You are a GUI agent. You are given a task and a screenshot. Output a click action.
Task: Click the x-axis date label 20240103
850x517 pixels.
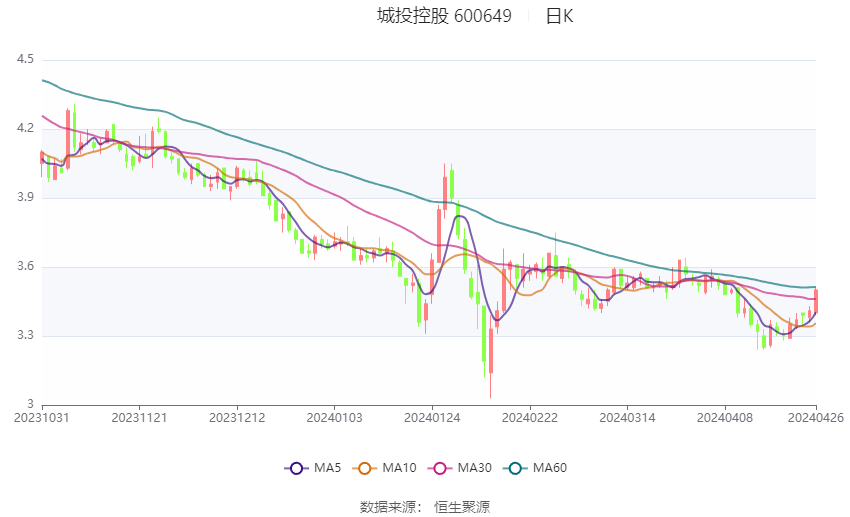pyautogui.click(x=334, y=418)
